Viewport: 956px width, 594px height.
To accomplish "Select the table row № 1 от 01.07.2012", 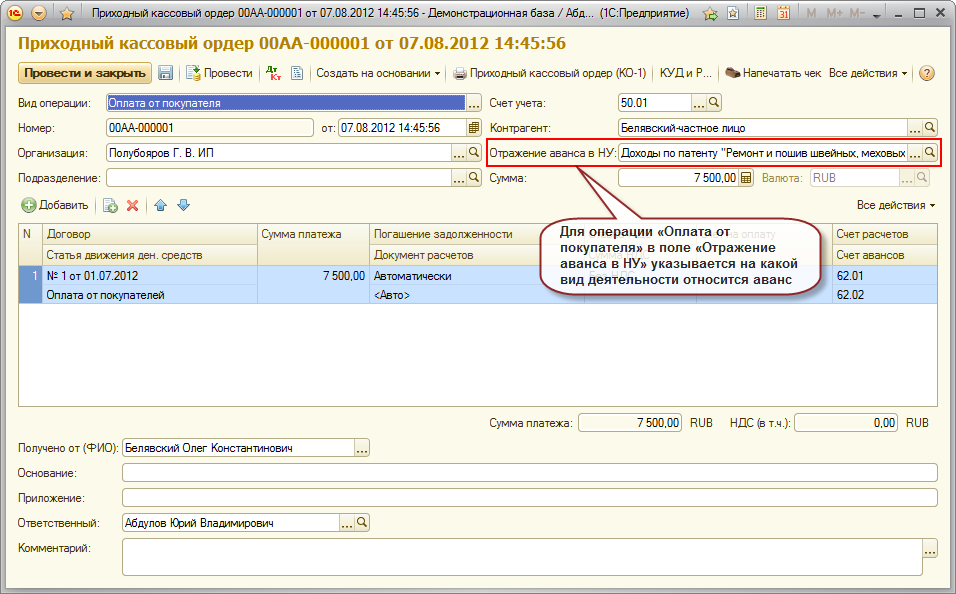I will tap(150, 275).
